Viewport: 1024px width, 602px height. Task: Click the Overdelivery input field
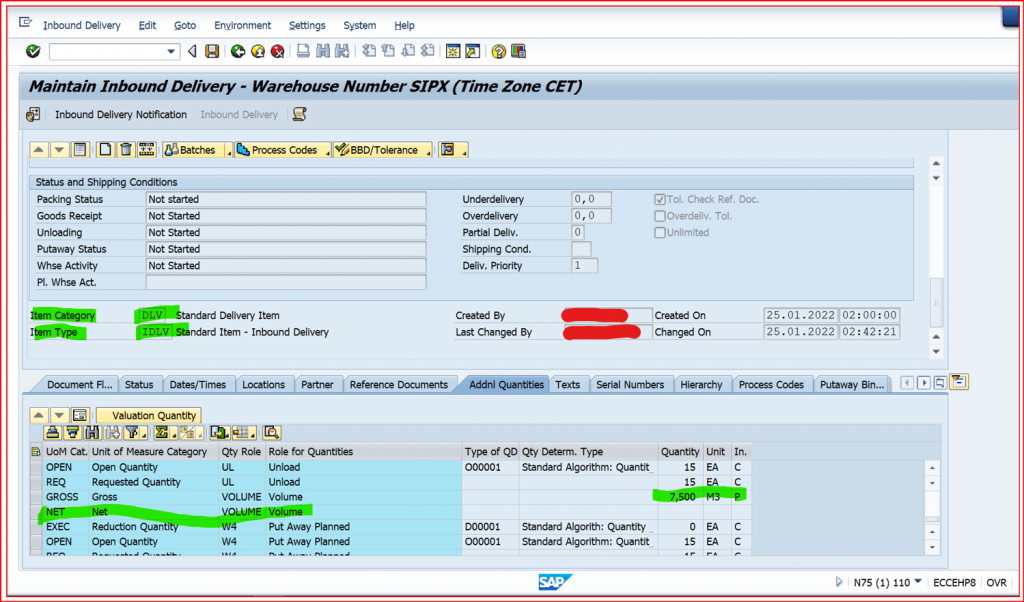tap(591, 216)
